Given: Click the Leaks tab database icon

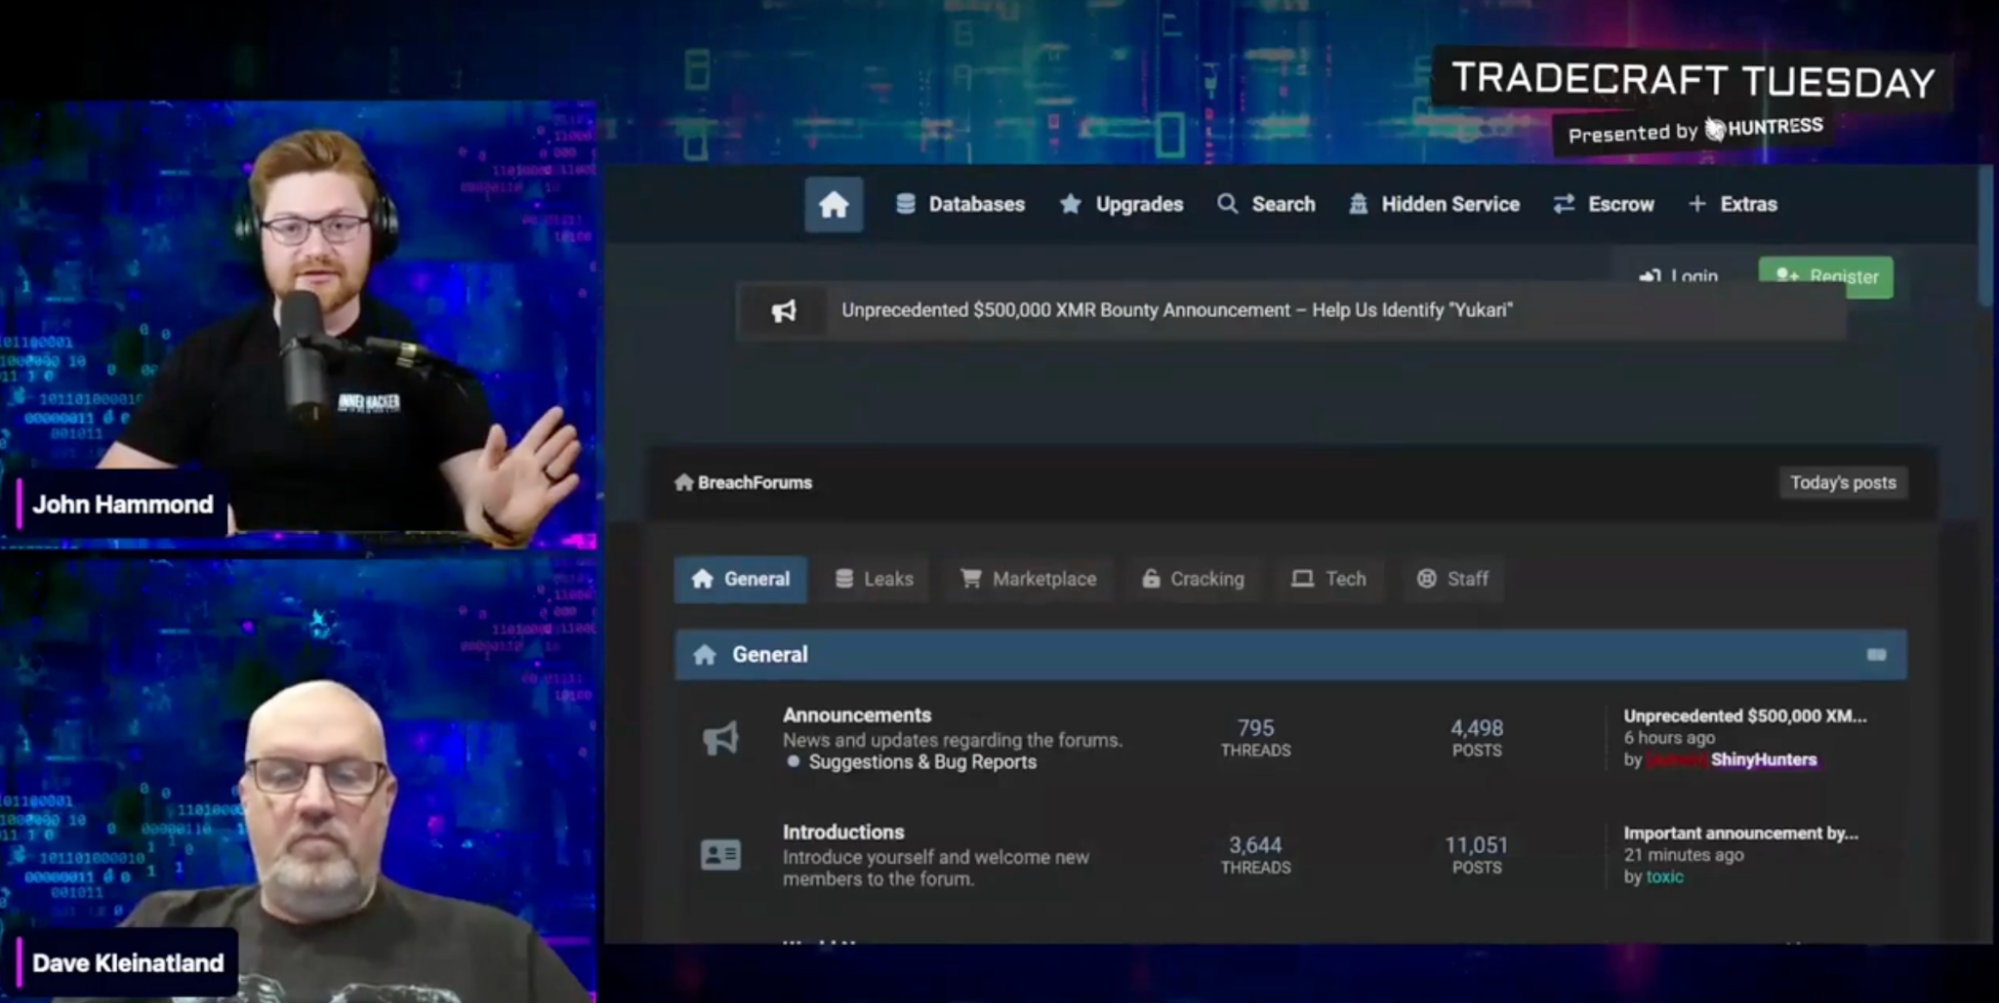Looking at the screenshot, I should point(844,580).
